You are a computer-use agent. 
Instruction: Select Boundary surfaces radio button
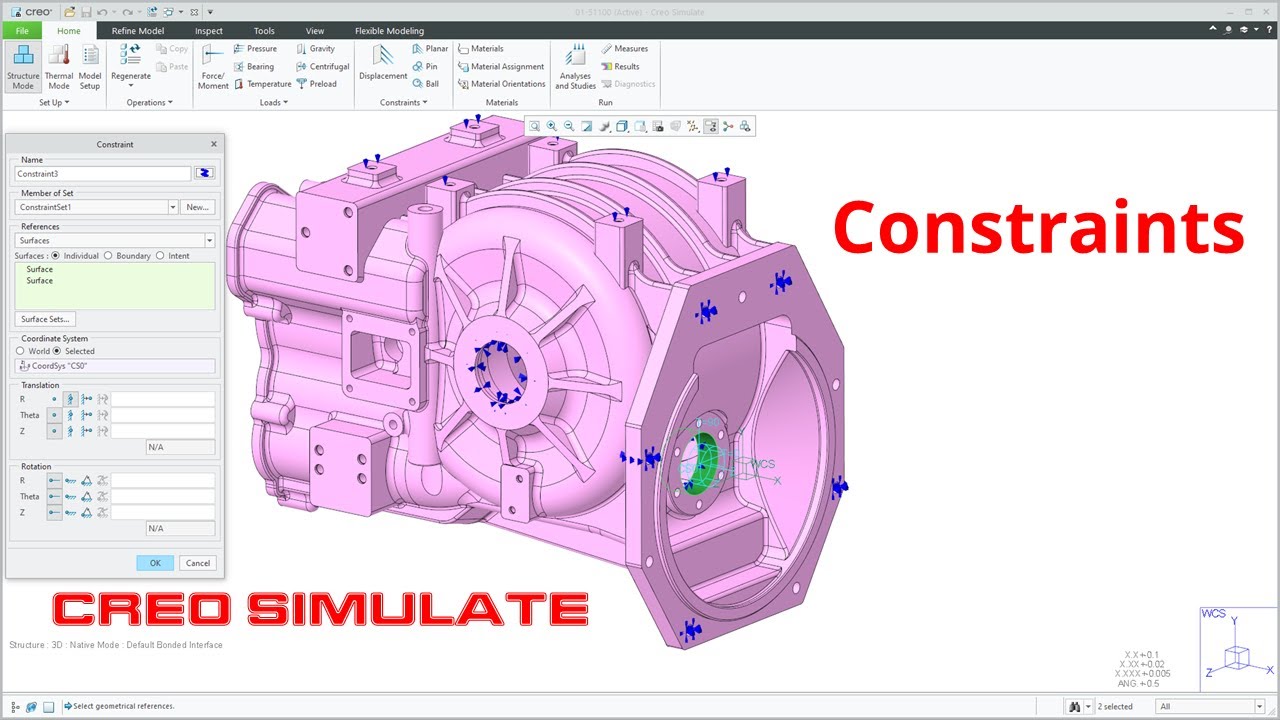click(108, 256)
